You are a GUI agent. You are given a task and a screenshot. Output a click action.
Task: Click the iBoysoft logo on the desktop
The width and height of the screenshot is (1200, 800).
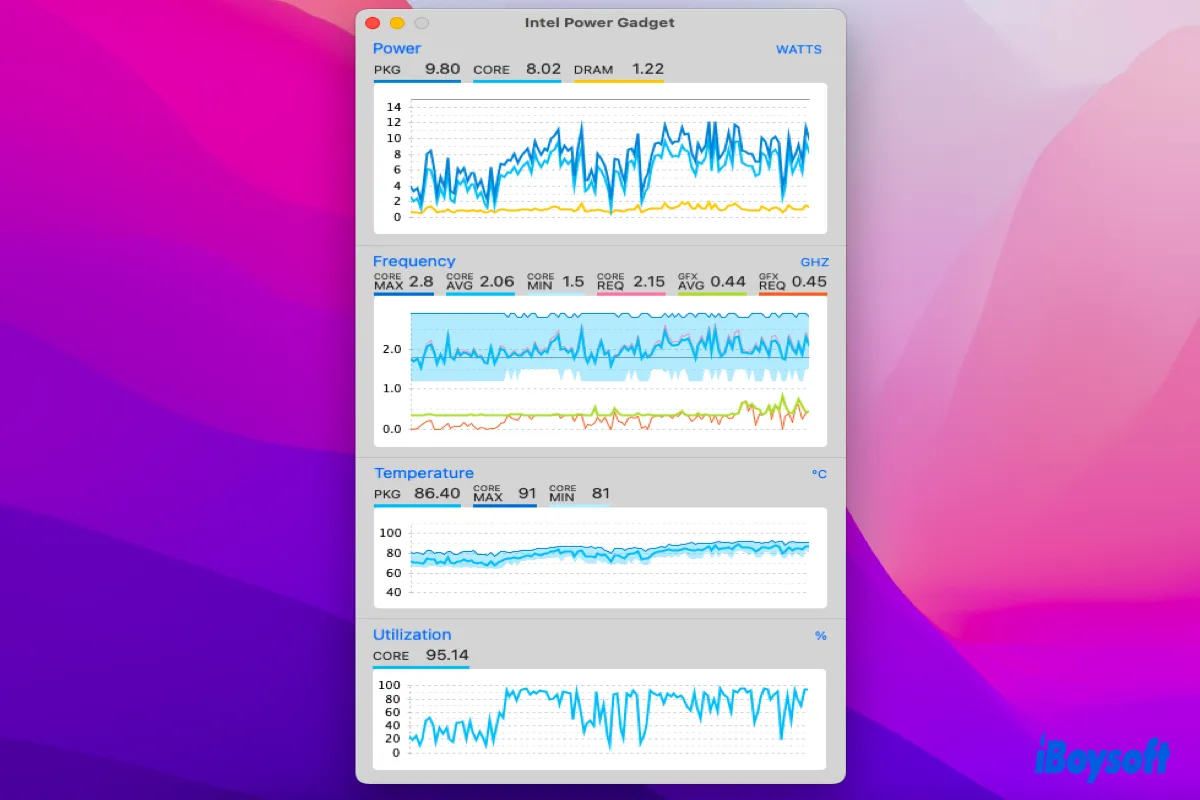pos(1100,757)
